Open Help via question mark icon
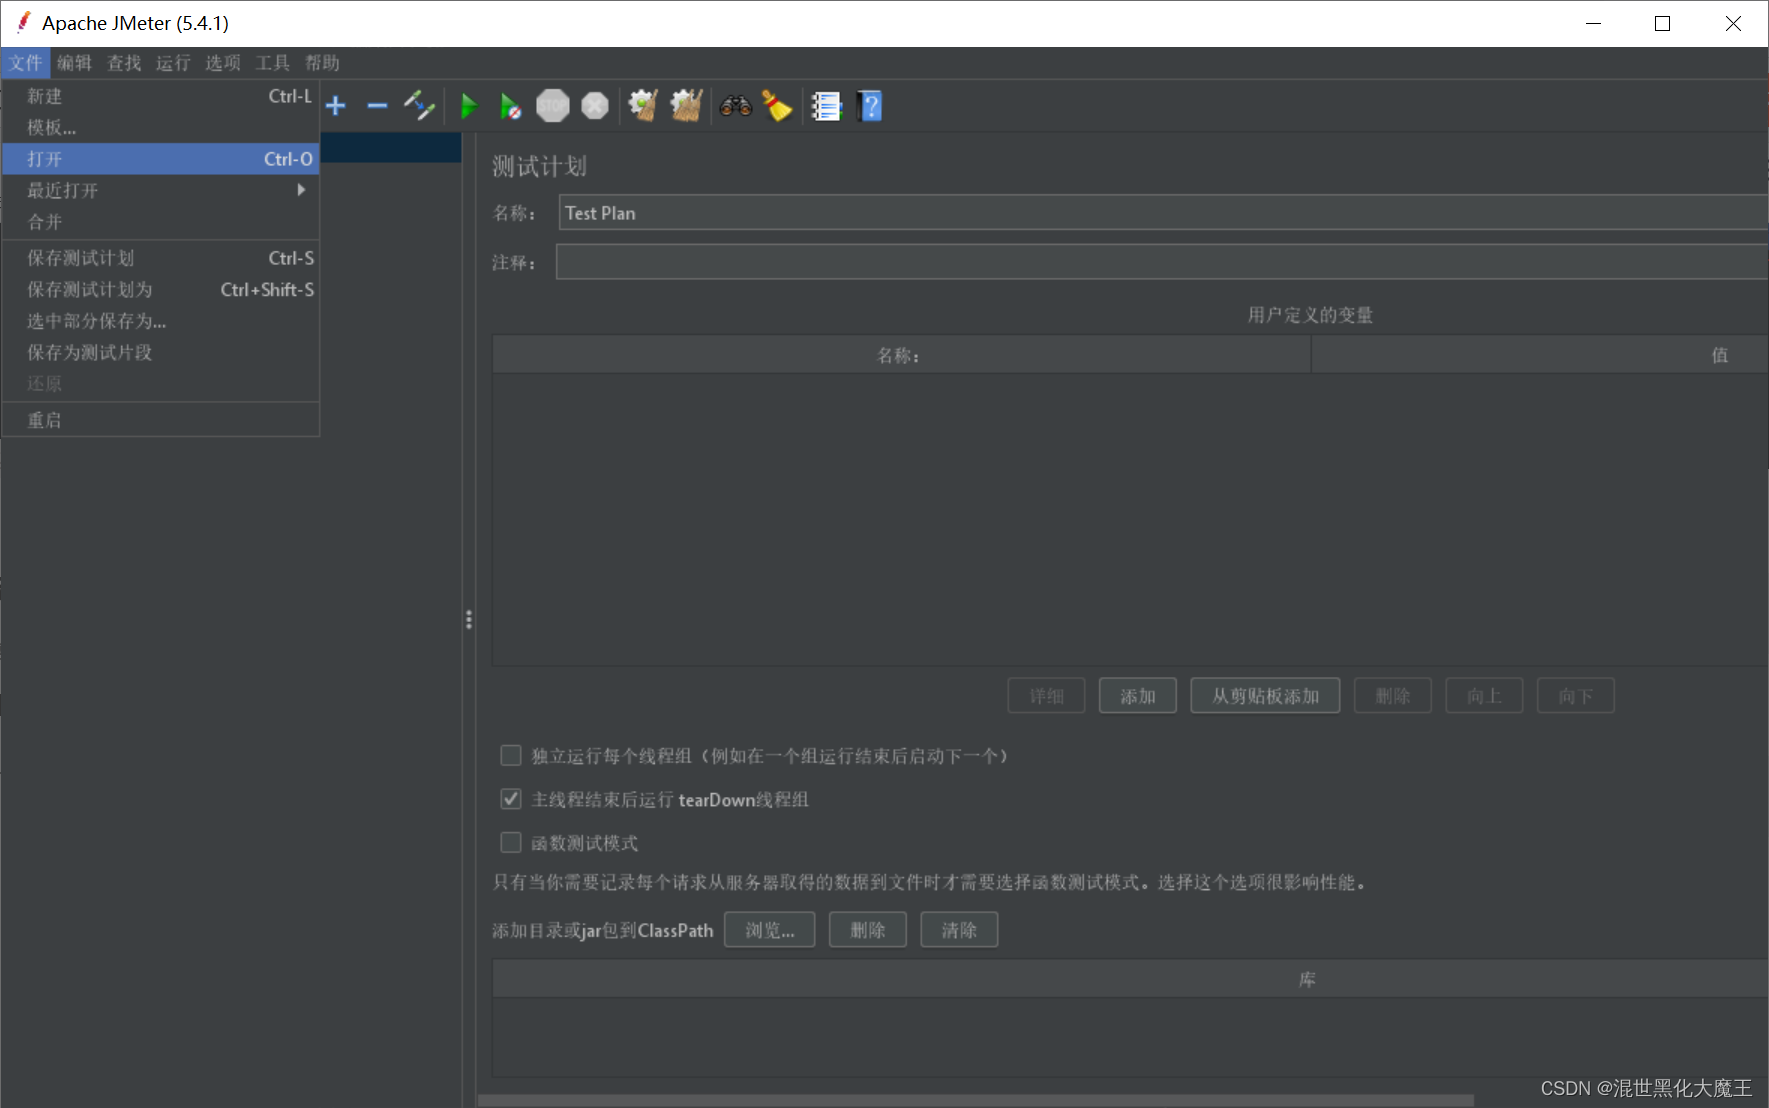Viewport: 1769px width, 1108px height. (870, 106)
